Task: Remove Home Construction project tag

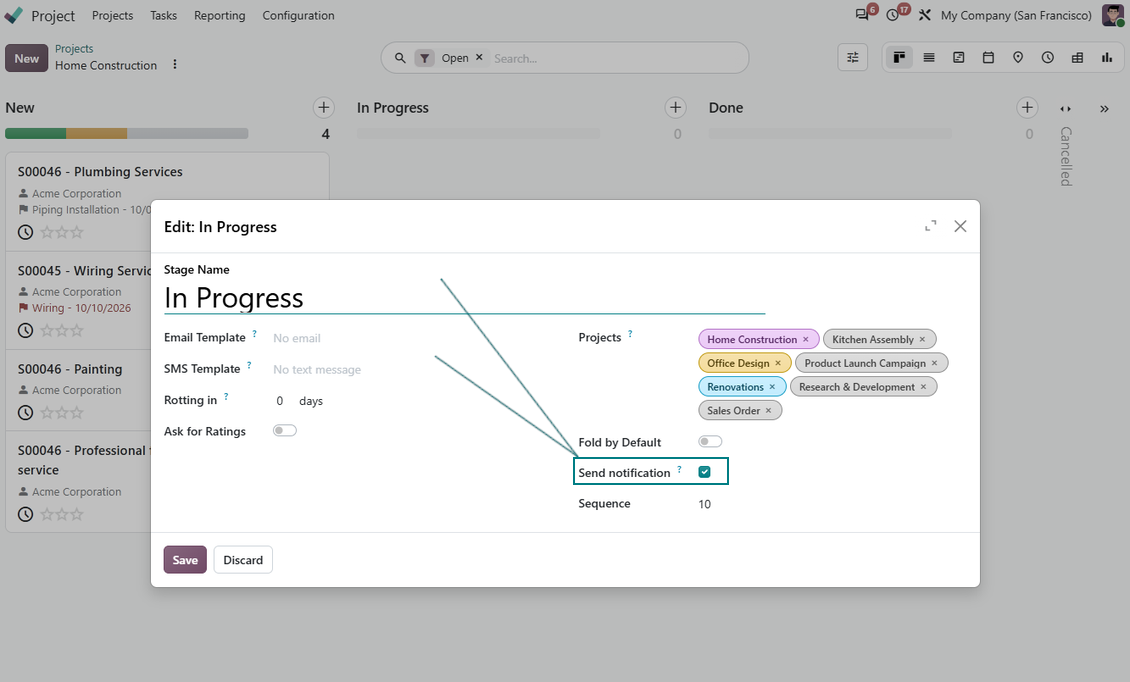Action: 806,340
